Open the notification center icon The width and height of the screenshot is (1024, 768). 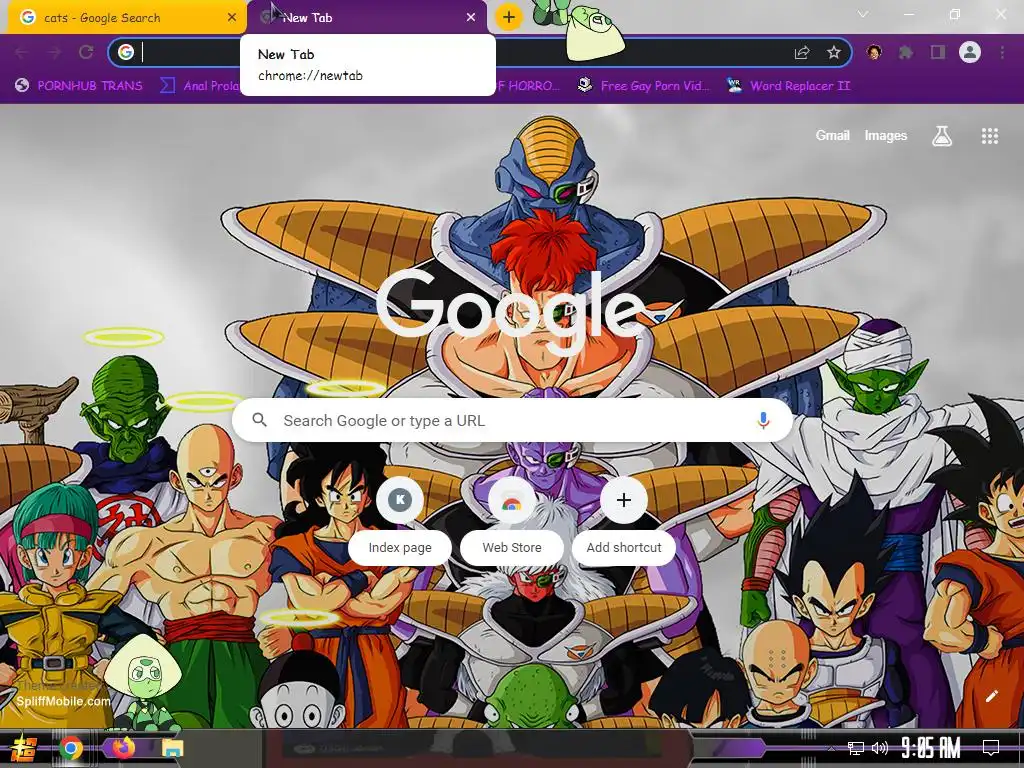pos(991,748)
